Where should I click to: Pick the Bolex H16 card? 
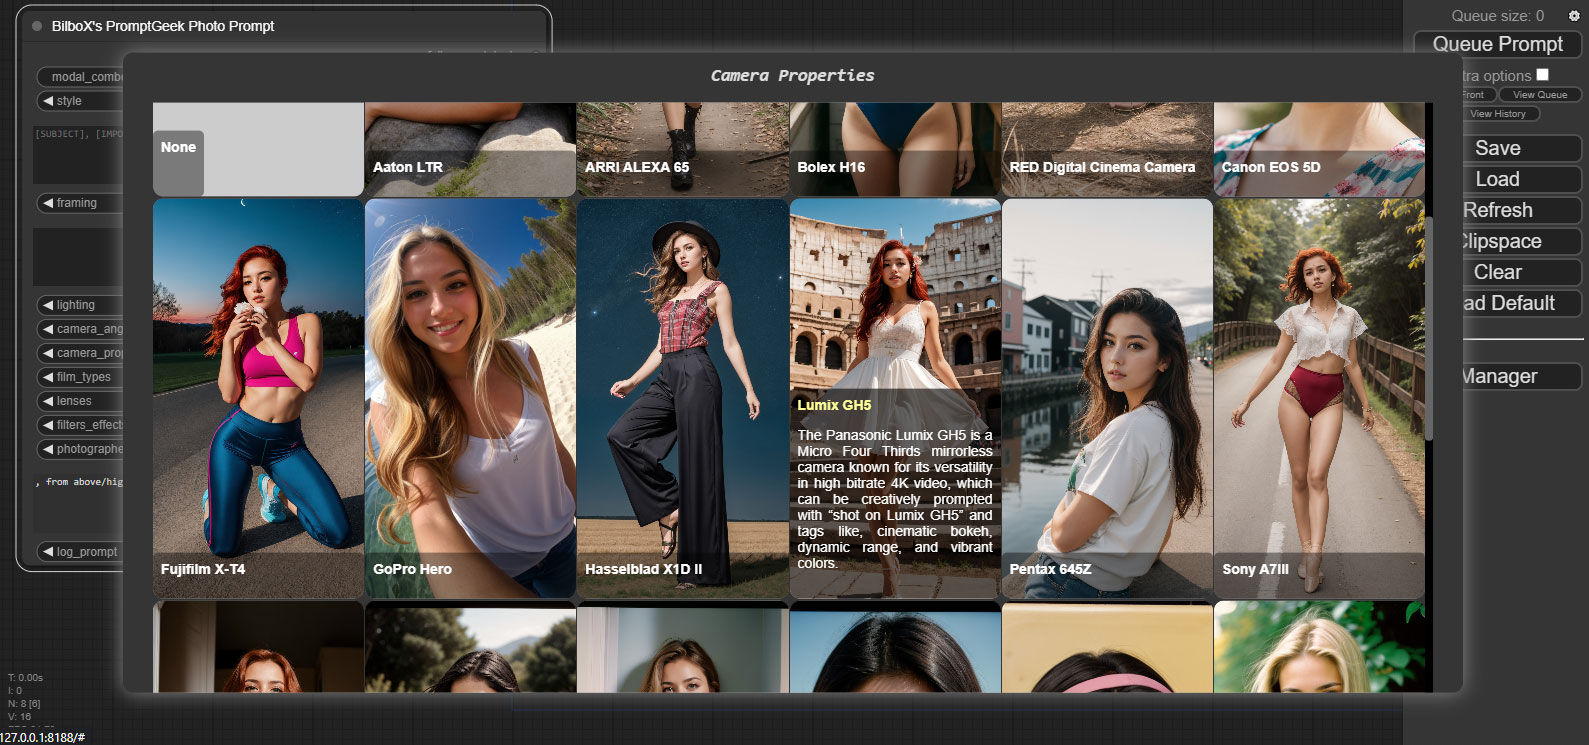(x=895, y=149)
